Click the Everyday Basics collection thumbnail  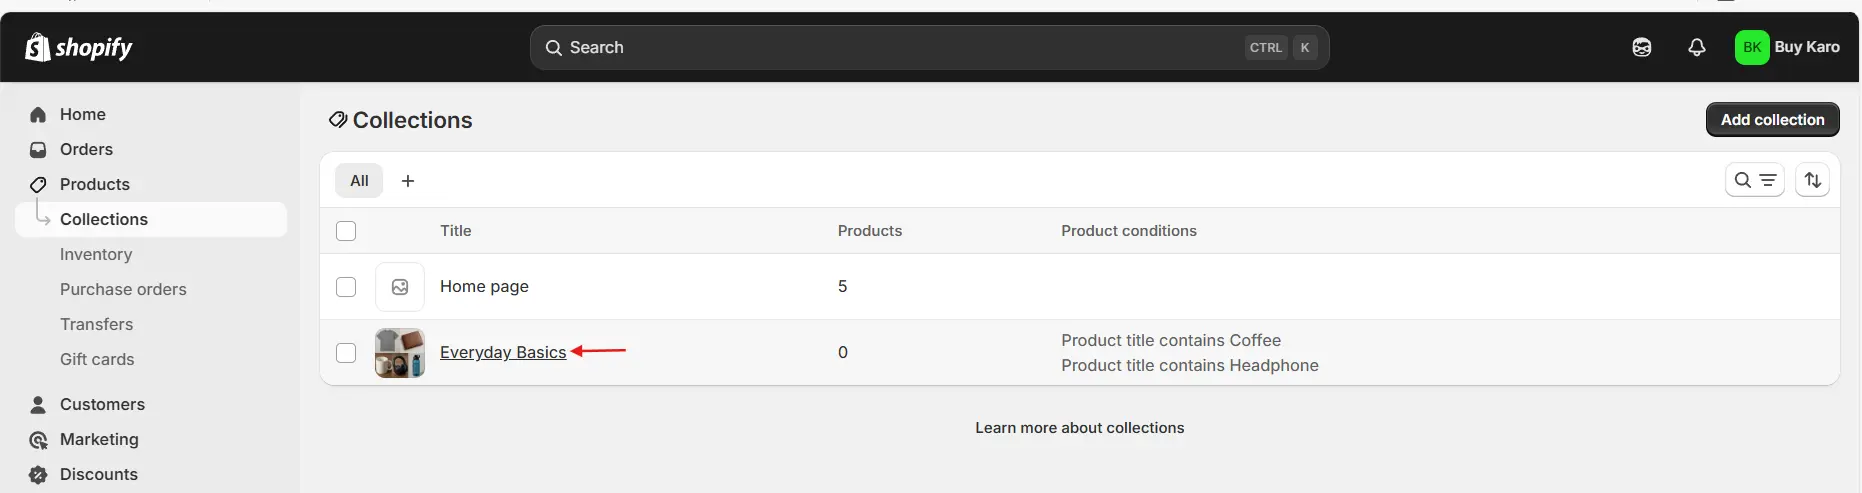[400, 353]
